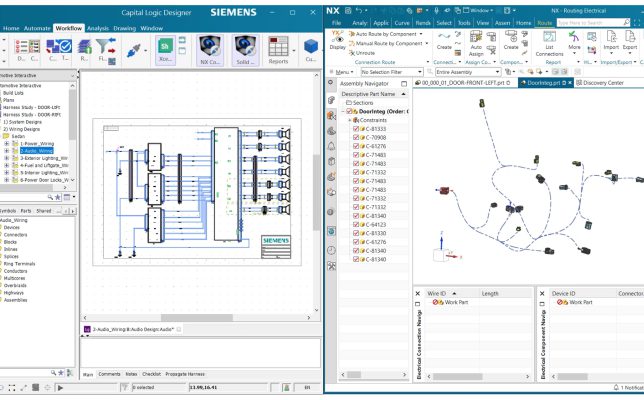Switch to Workflow tab in Capital
The height and width of the screenshot is (400, 644).
tap(69, 28)
